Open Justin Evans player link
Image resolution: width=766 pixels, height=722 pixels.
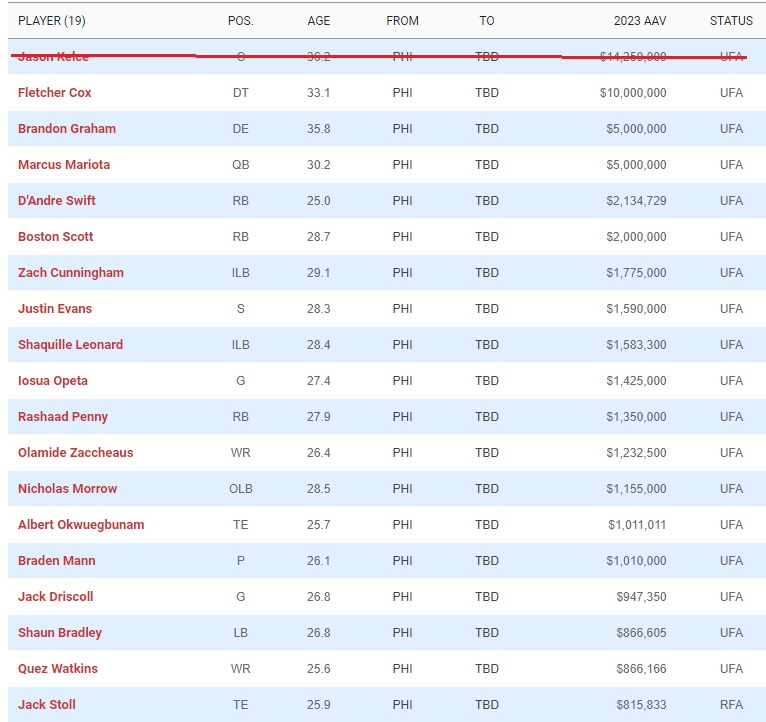coord(55,309)
